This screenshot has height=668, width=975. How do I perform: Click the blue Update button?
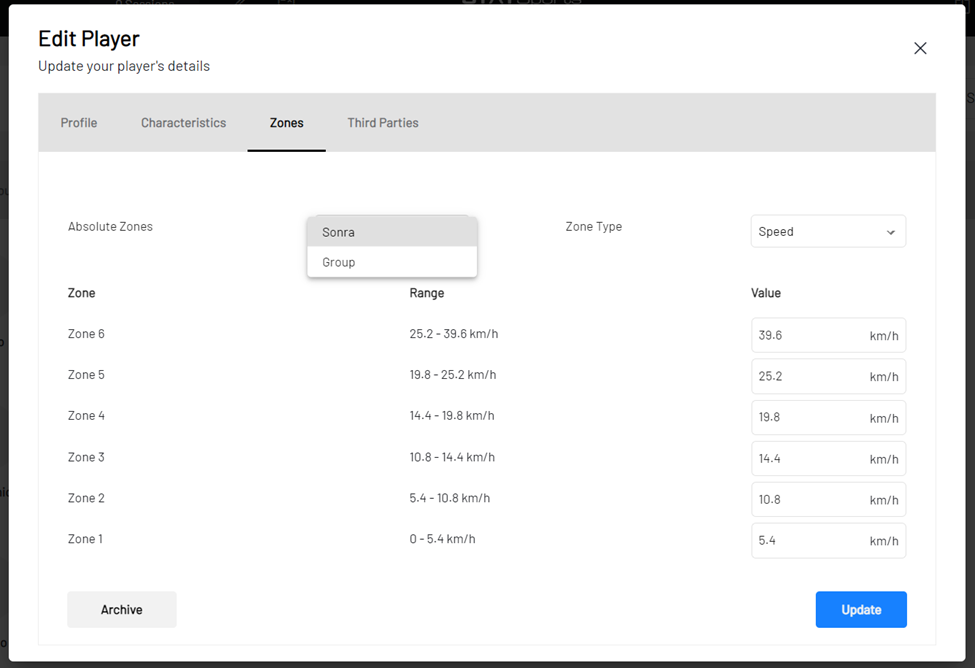point(860,610)
